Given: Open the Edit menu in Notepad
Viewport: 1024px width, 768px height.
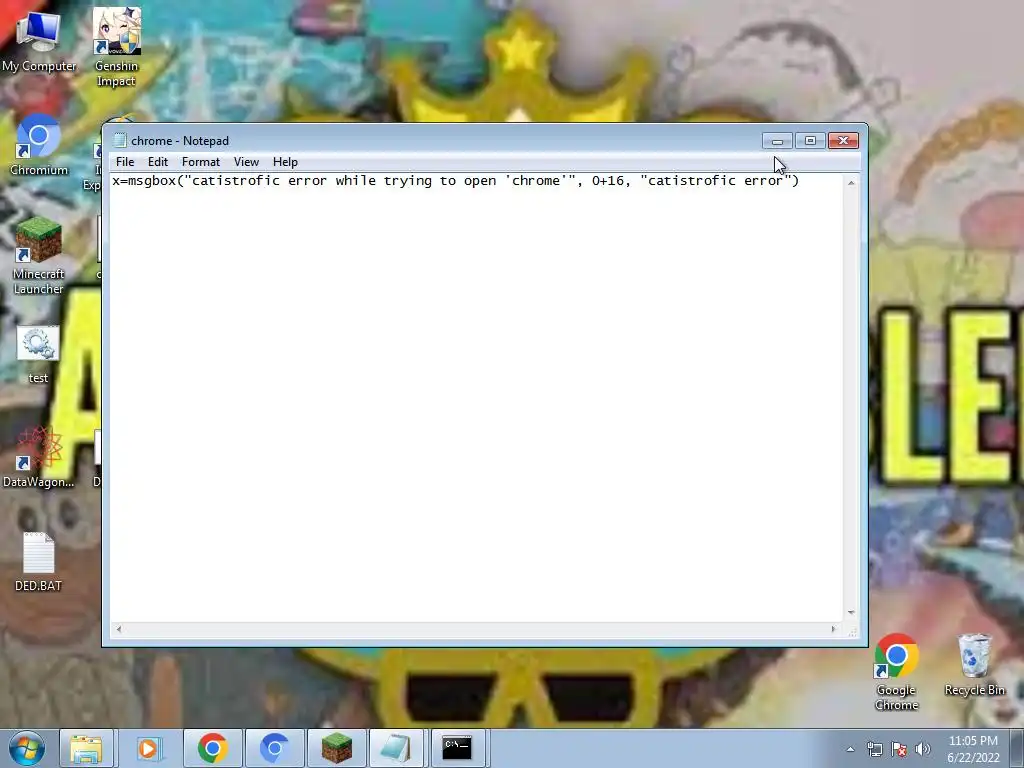Looking at the screenshot, I should (x=157, y=162).
